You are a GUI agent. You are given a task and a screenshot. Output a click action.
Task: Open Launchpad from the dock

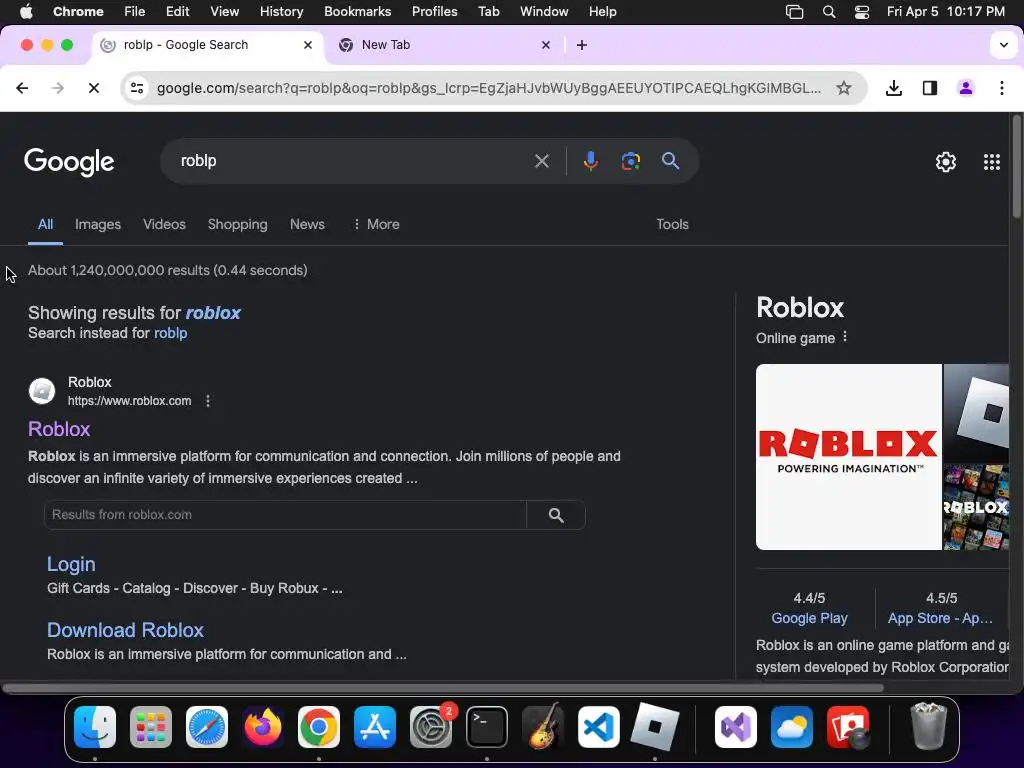tap(151, 727)
